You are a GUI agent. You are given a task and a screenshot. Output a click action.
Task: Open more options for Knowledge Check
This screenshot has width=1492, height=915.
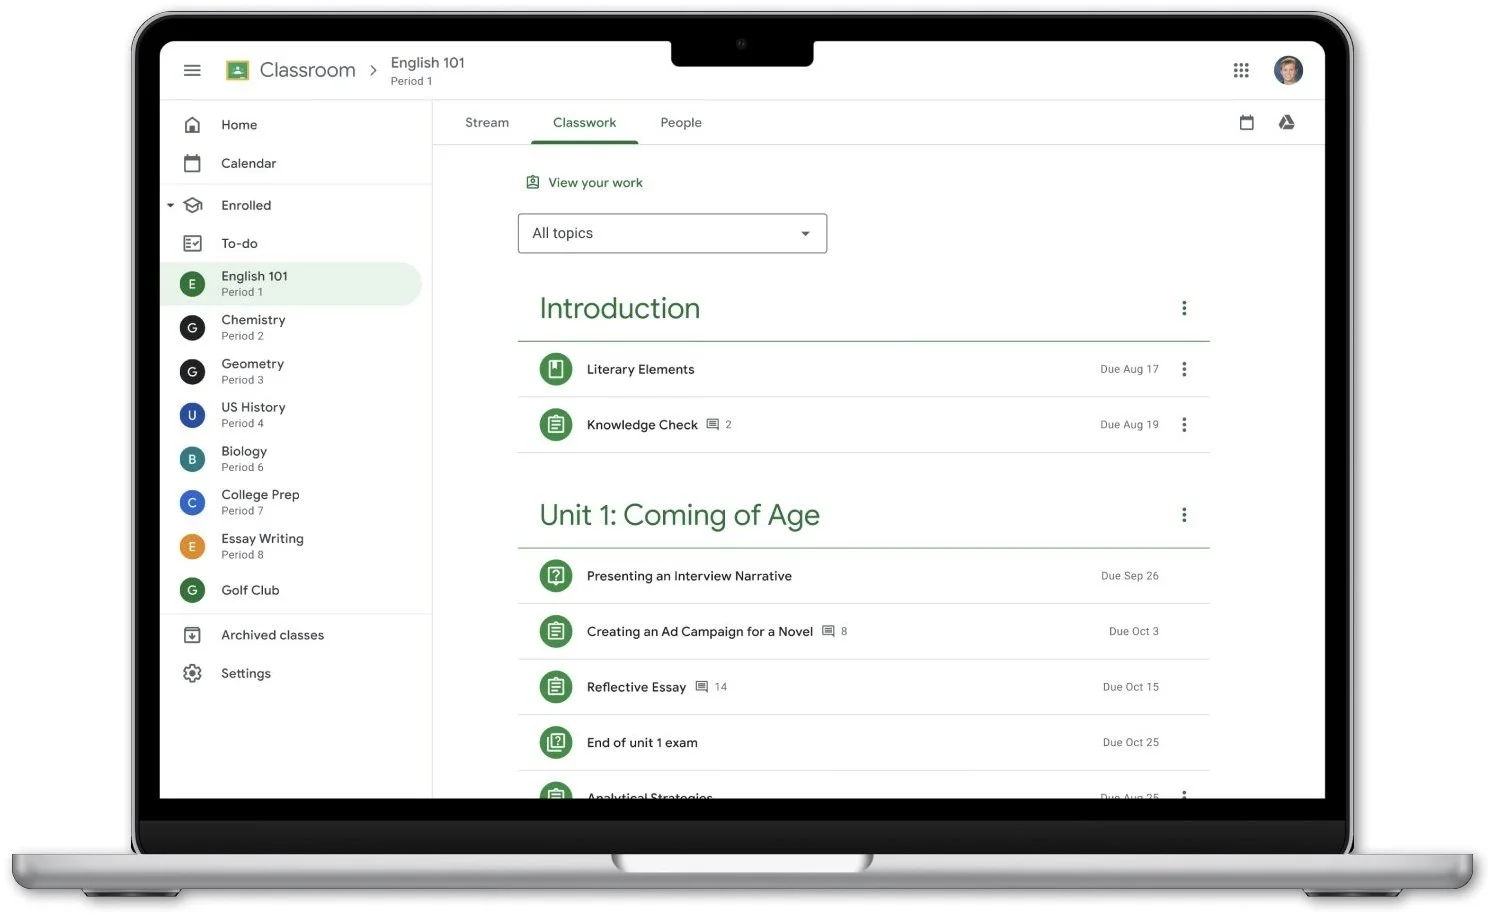(1184, 425)
